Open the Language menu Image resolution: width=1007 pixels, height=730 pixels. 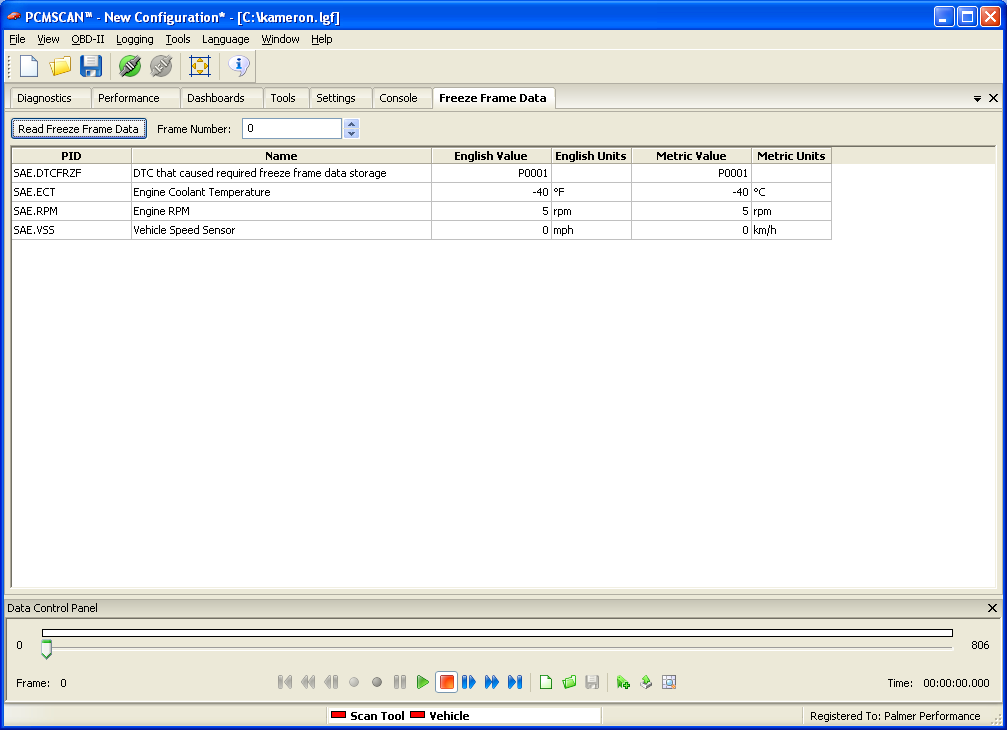[225, 39]
